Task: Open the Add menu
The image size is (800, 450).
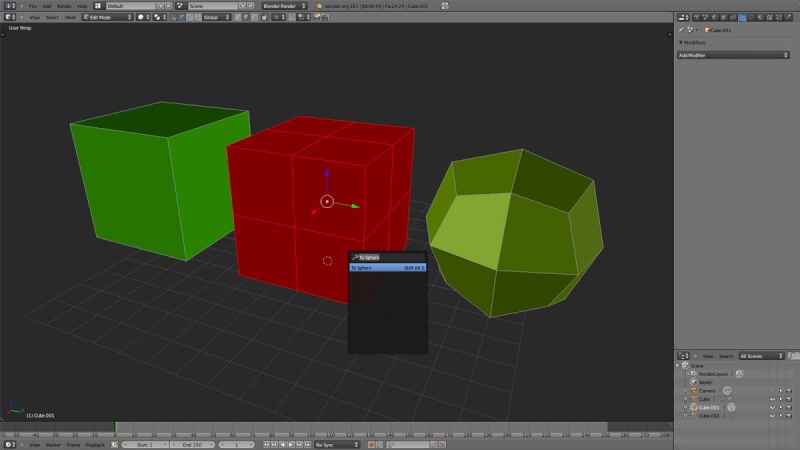Action: 47,6
